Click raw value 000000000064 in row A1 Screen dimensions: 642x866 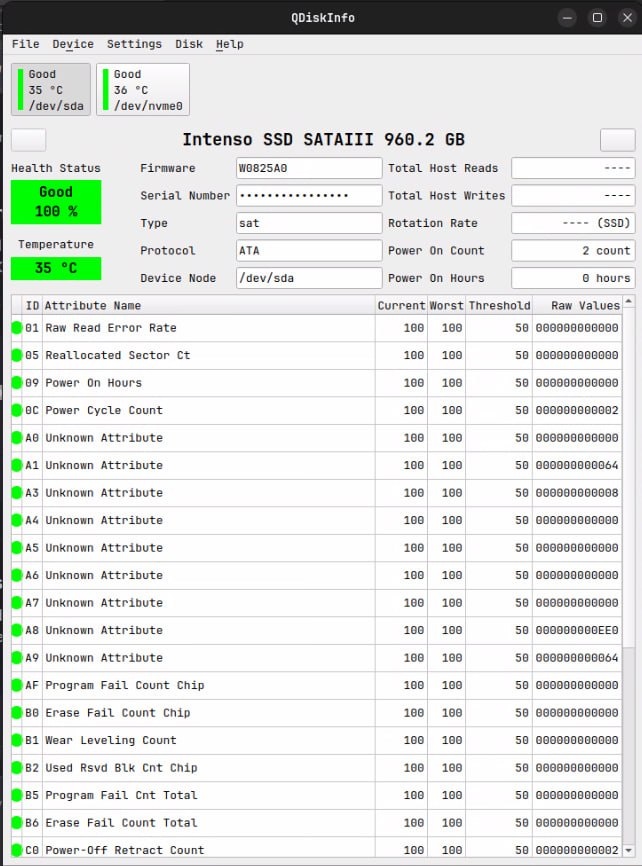[x=577, y=465]
